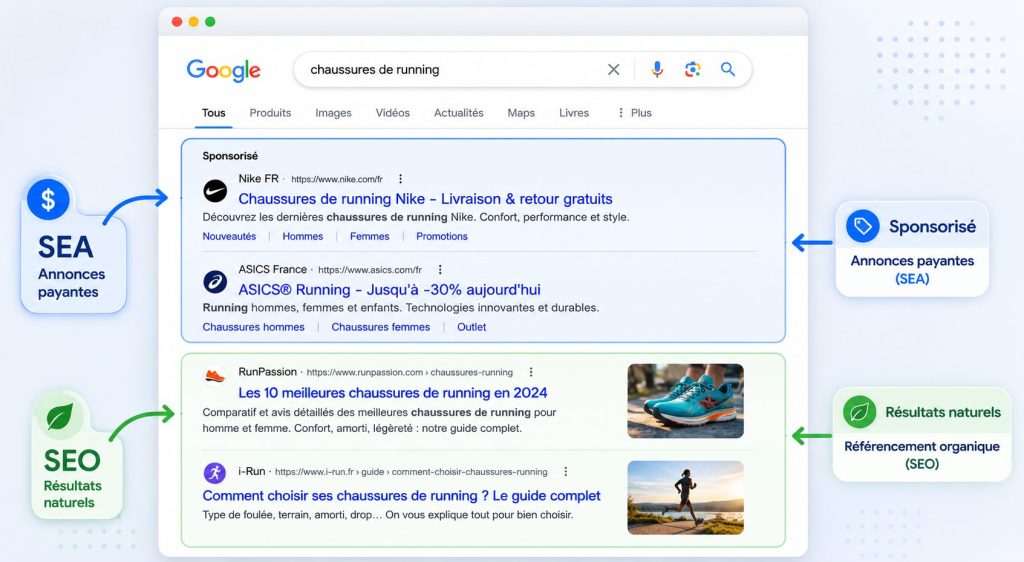Open Chaussures de running Nike ad headline
The height and width of the screenshot is (562, 1024).
tap(426, 199)
